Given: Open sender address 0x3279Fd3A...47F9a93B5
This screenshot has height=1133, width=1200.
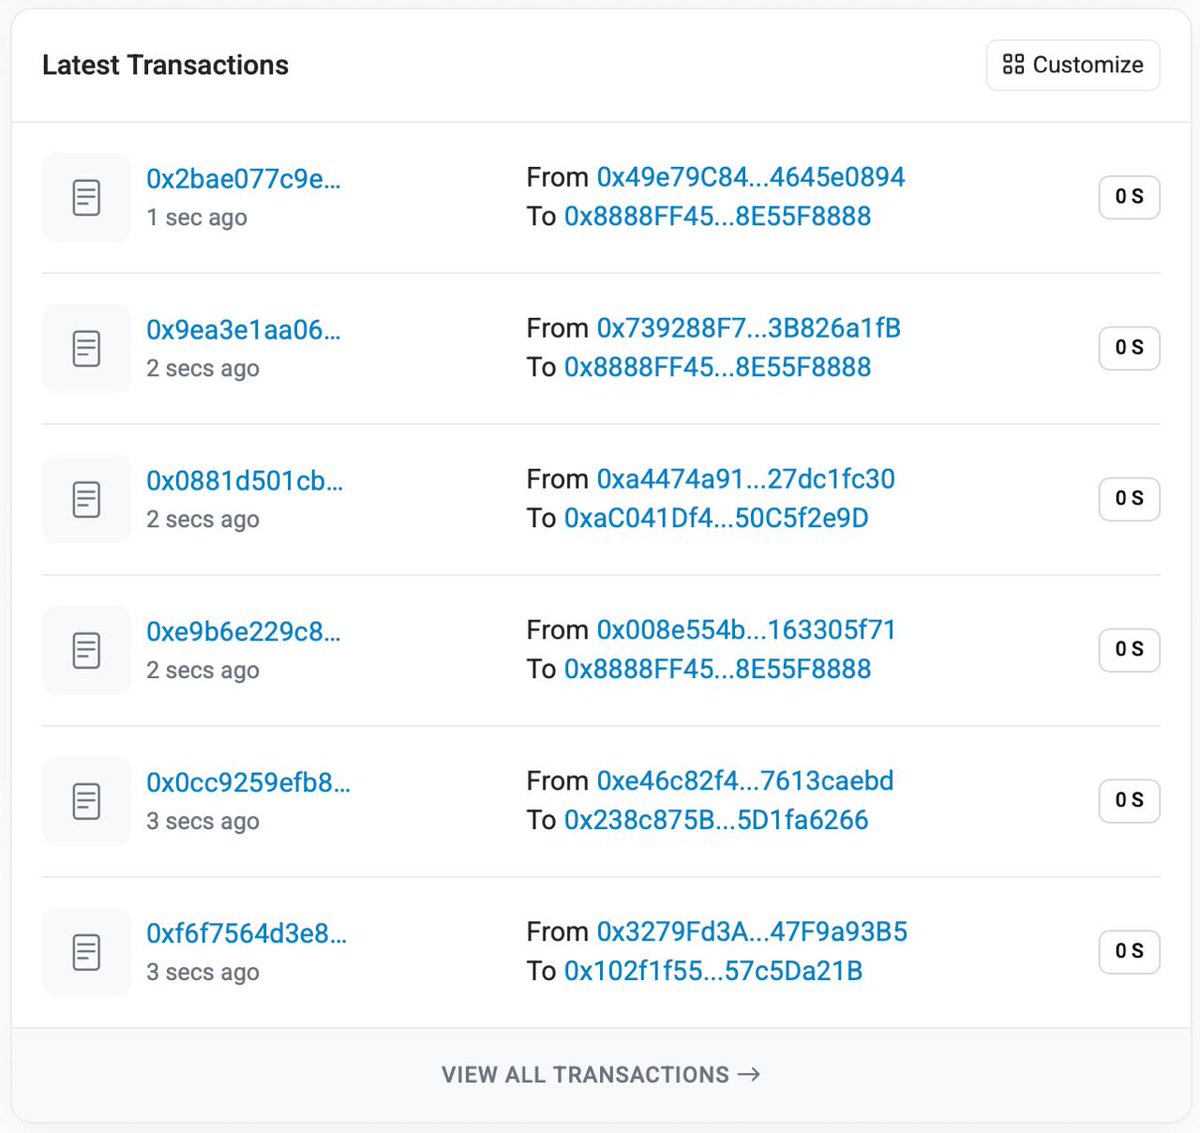Looking at the screenshot, I should click(x=752, y=932).
